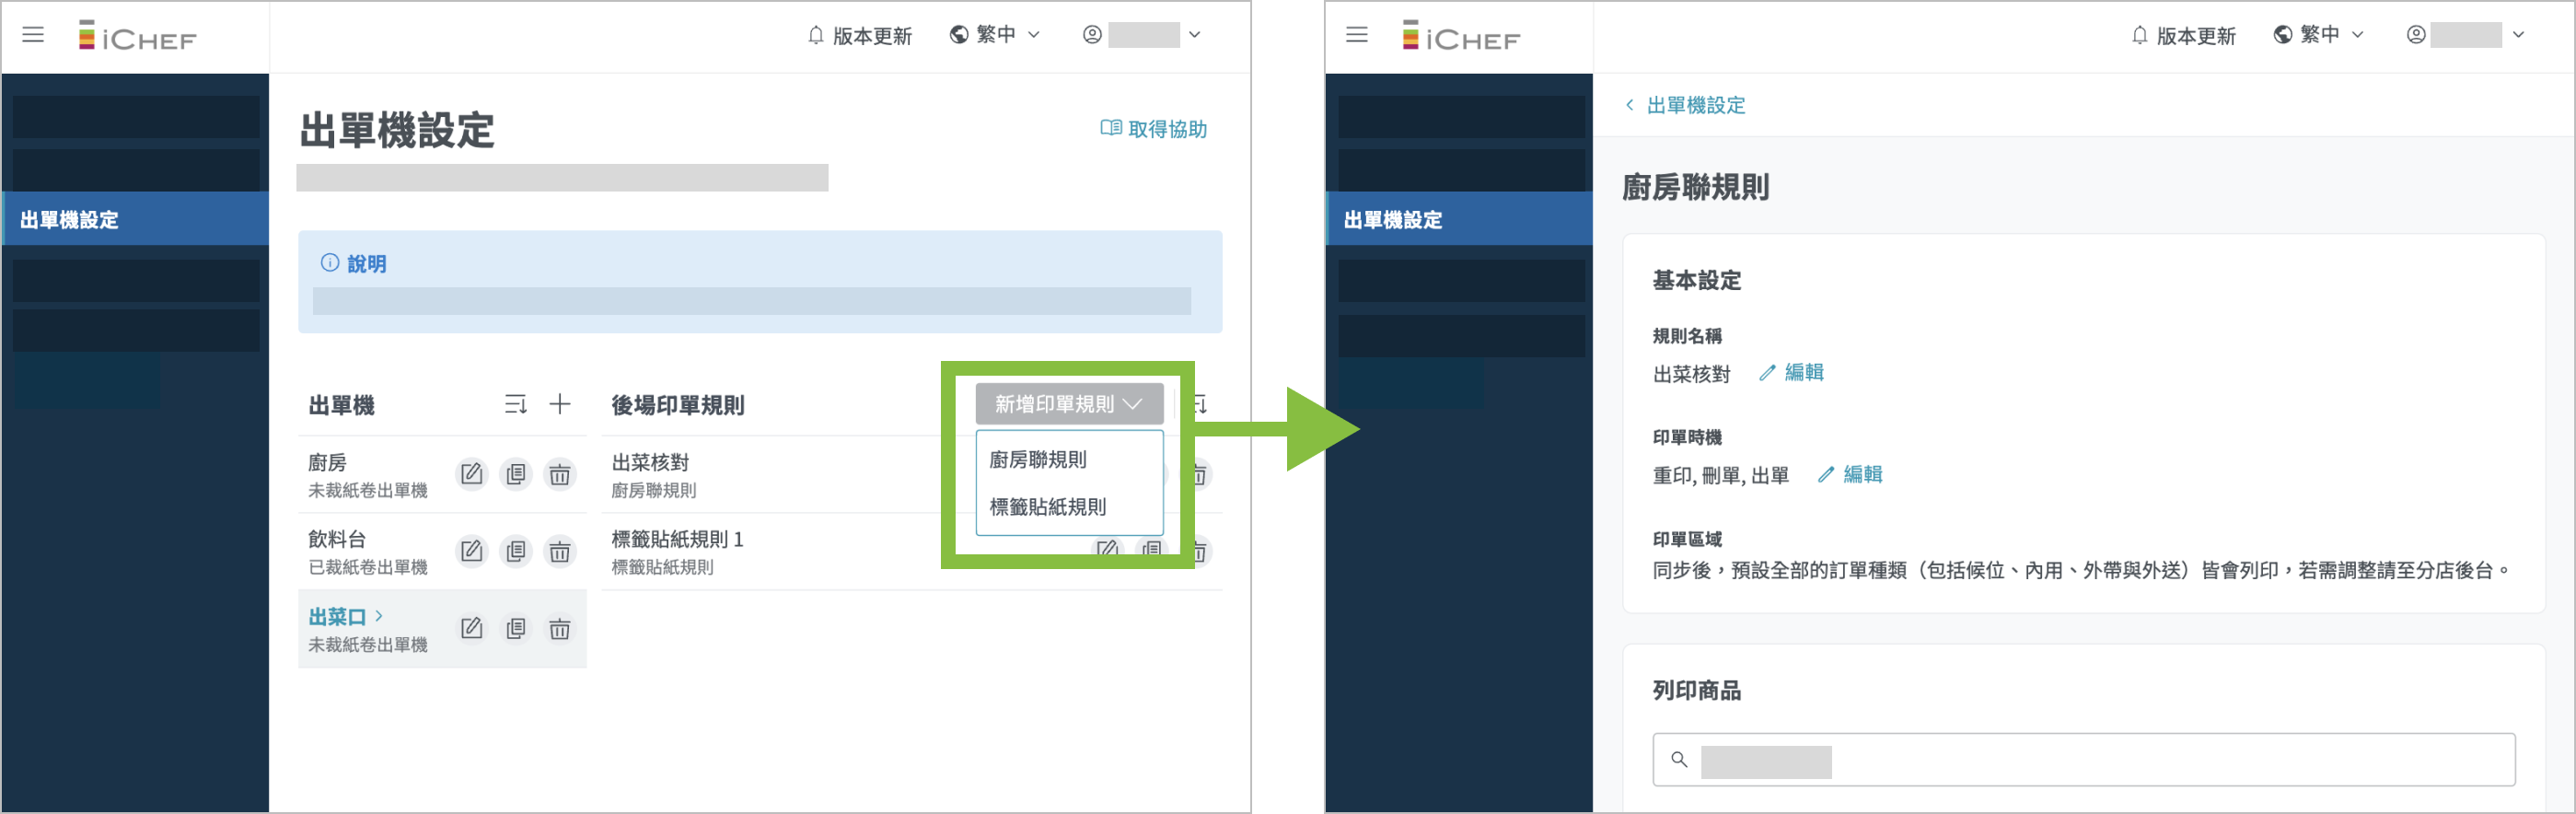Add a new printer with plus icon
Image resolution: width=2576 pixels, height=814 pixels.
[x=560, y=404]
